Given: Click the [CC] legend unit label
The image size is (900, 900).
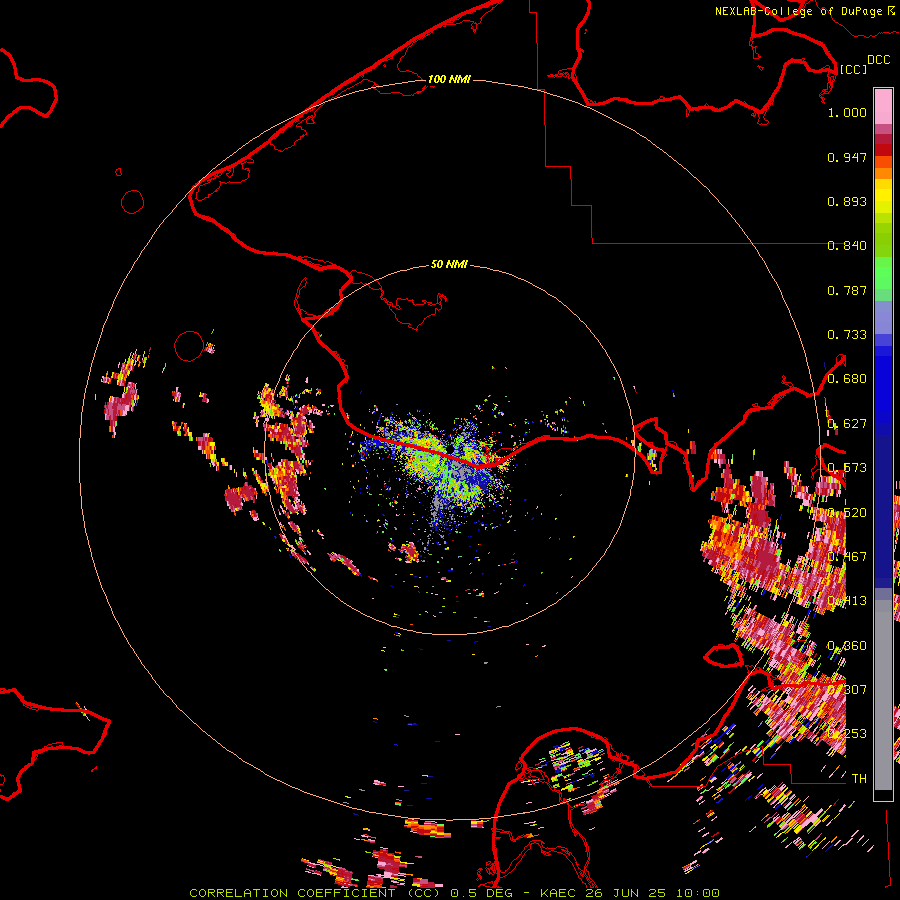Looking at the screenshot, I should 853,69.
